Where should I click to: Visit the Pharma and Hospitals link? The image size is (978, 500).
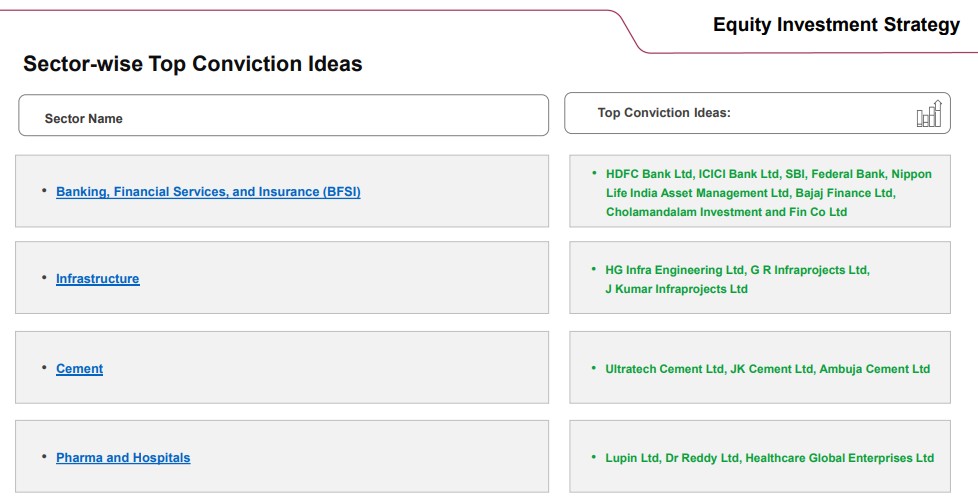[x=123, y=458]
